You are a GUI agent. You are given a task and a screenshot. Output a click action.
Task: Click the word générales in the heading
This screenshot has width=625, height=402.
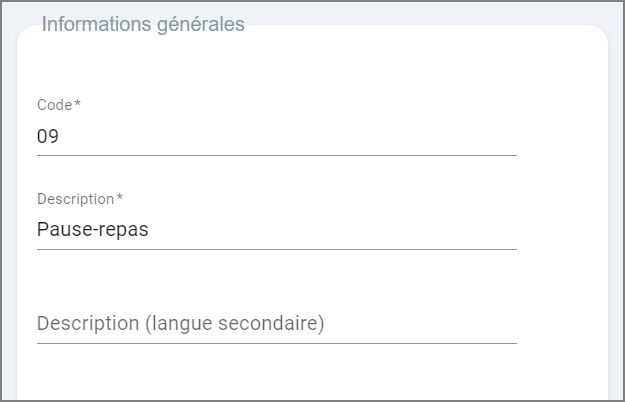pos(200,25)
